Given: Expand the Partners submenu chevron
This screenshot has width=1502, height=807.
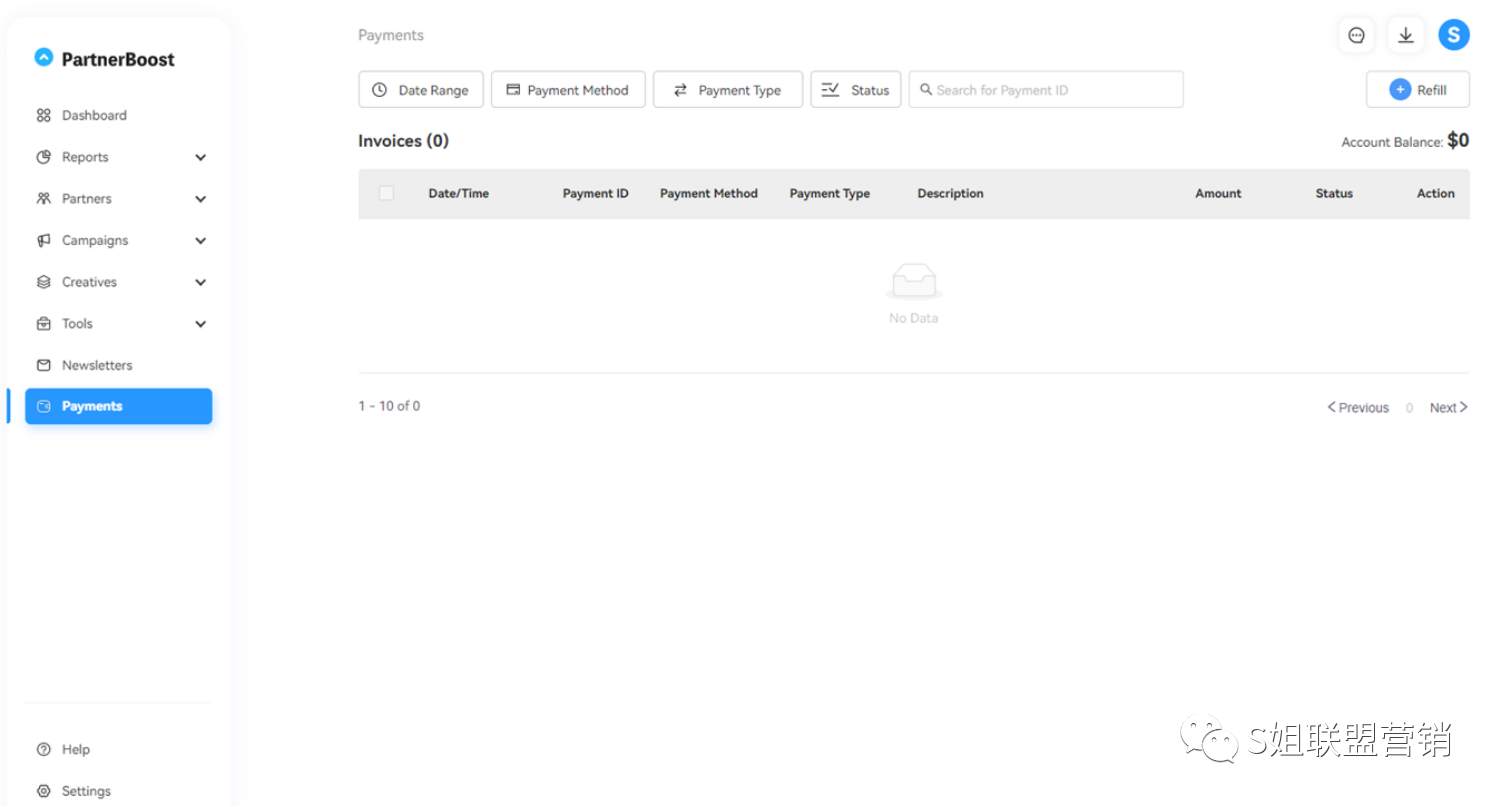Looking at the screenshot, I should [201, 199].
